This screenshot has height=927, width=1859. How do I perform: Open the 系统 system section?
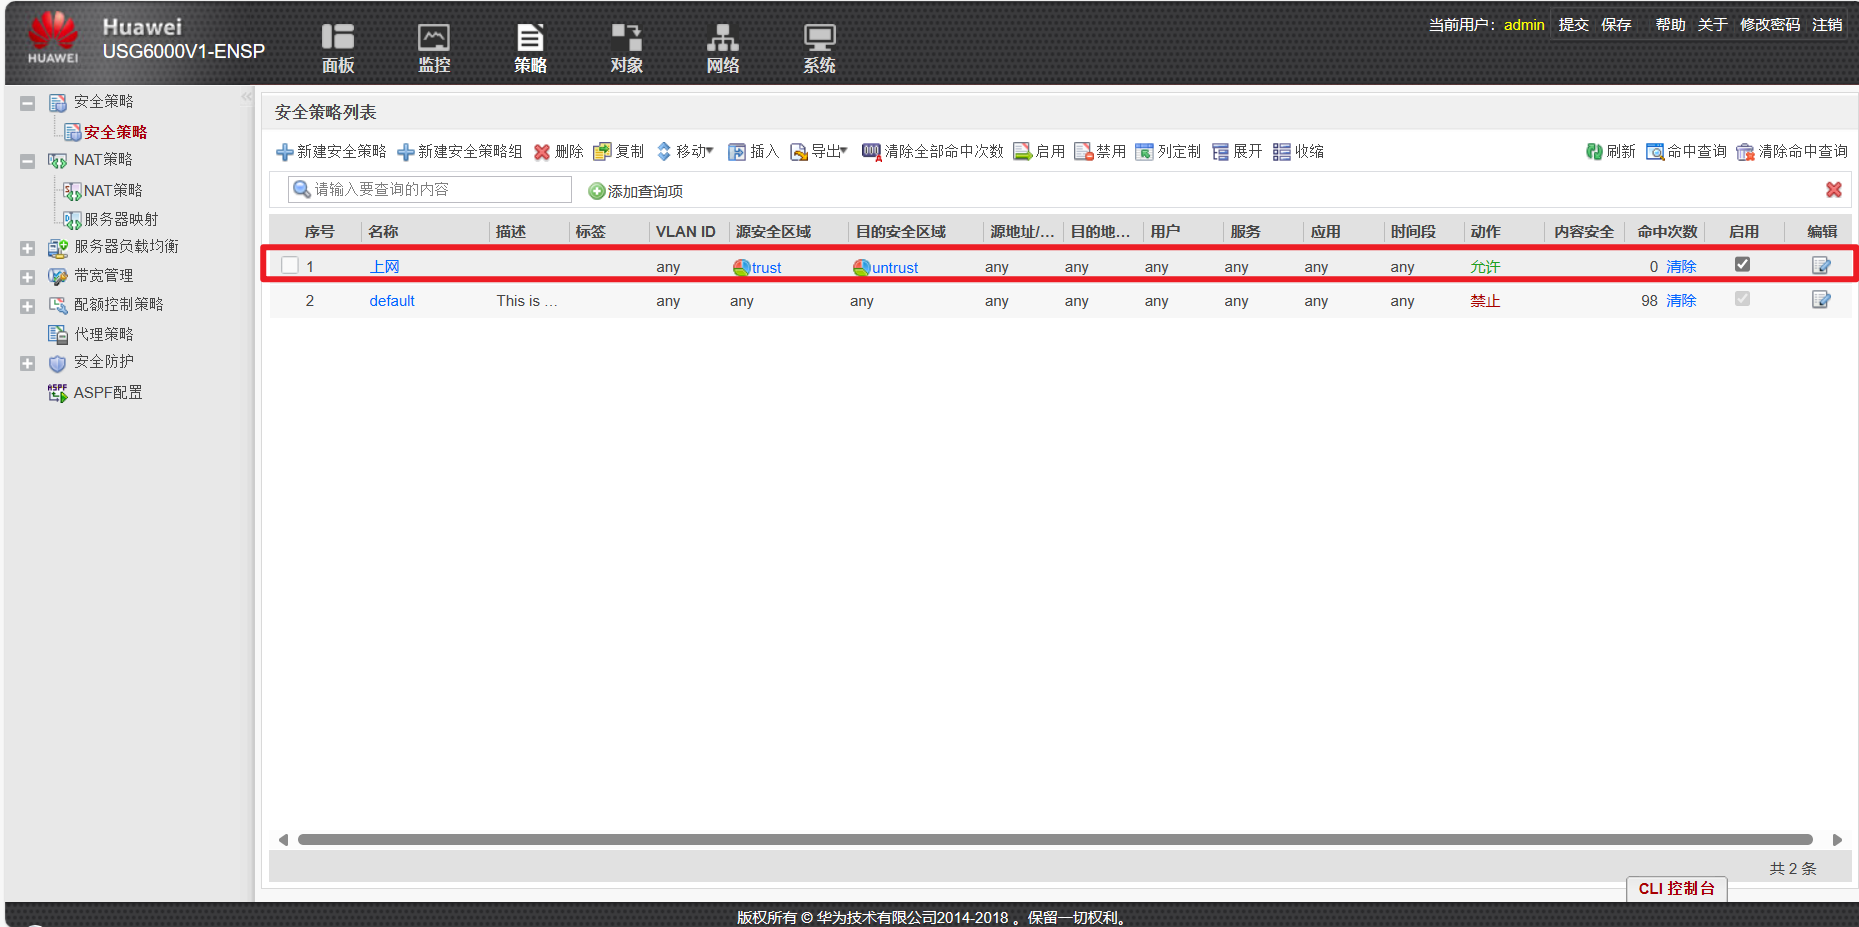[818, 47]
